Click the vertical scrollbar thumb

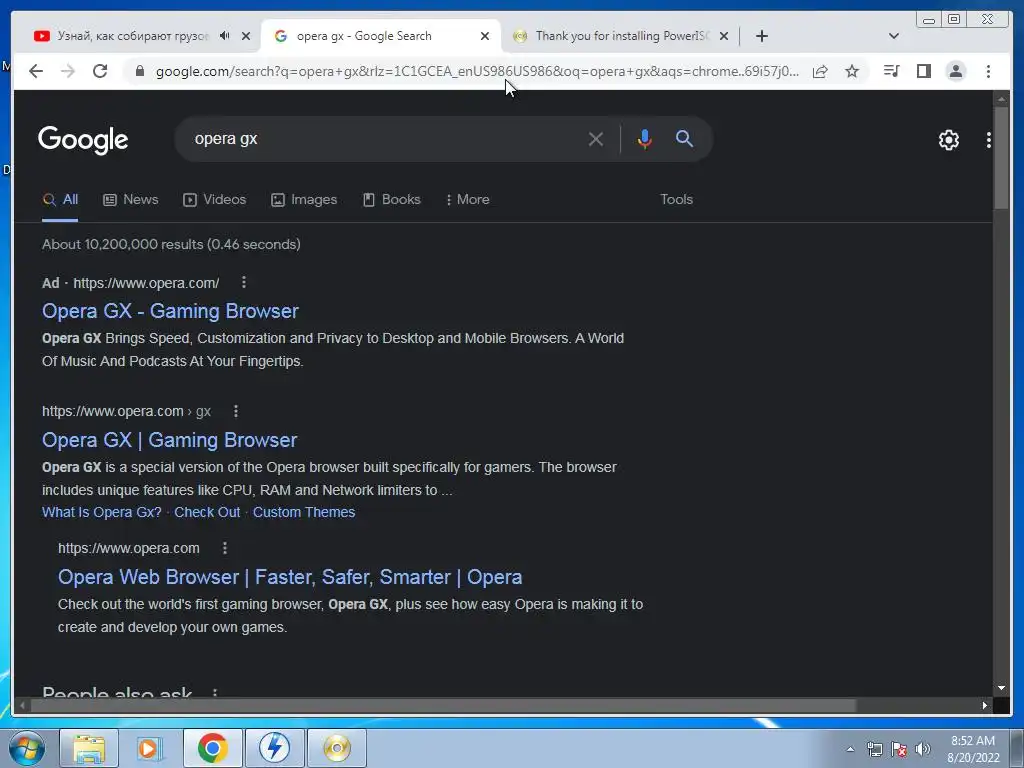(1001, 158)
